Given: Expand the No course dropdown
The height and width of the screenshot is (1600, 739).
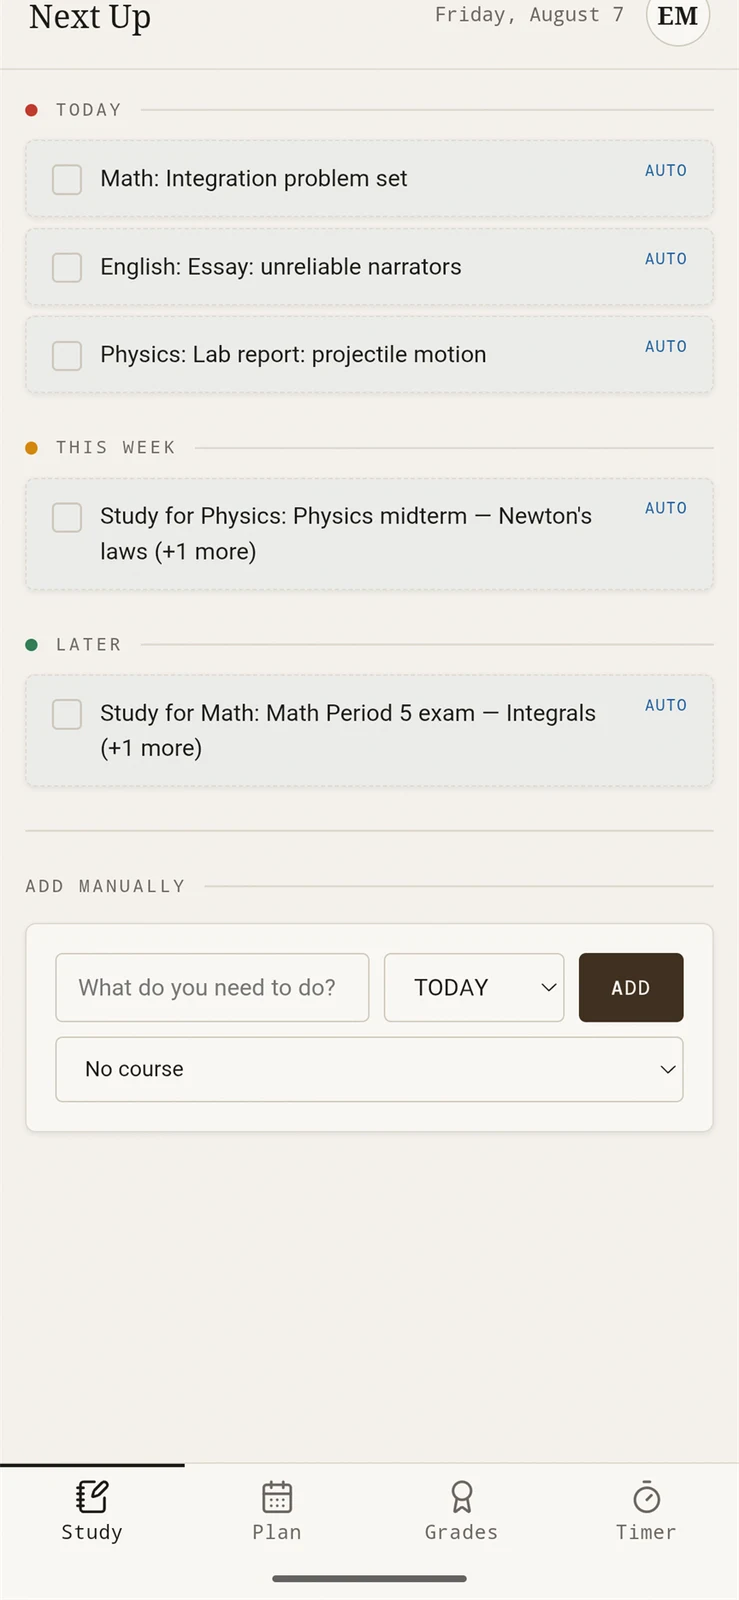Looking at the screenshot, I should (369, 1069).
